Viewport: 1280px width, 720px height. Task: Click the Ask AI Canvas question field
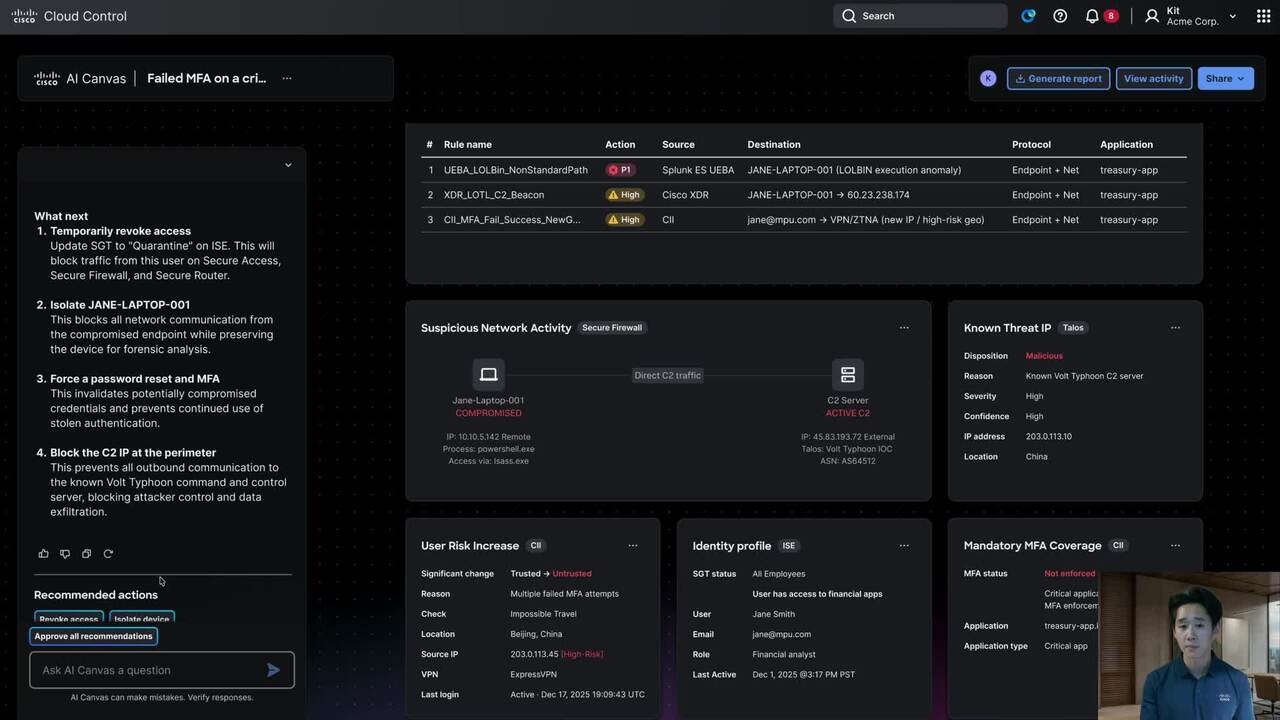click(150, 670)
